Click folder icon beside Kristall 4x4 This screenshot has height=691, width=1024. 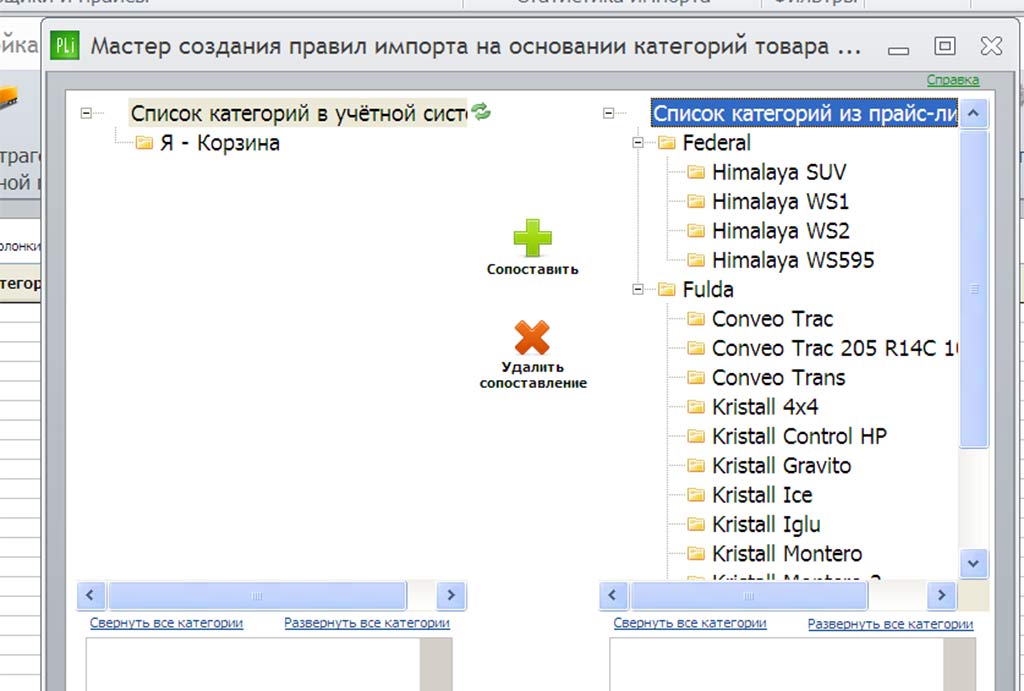click(x=696, y=407)
